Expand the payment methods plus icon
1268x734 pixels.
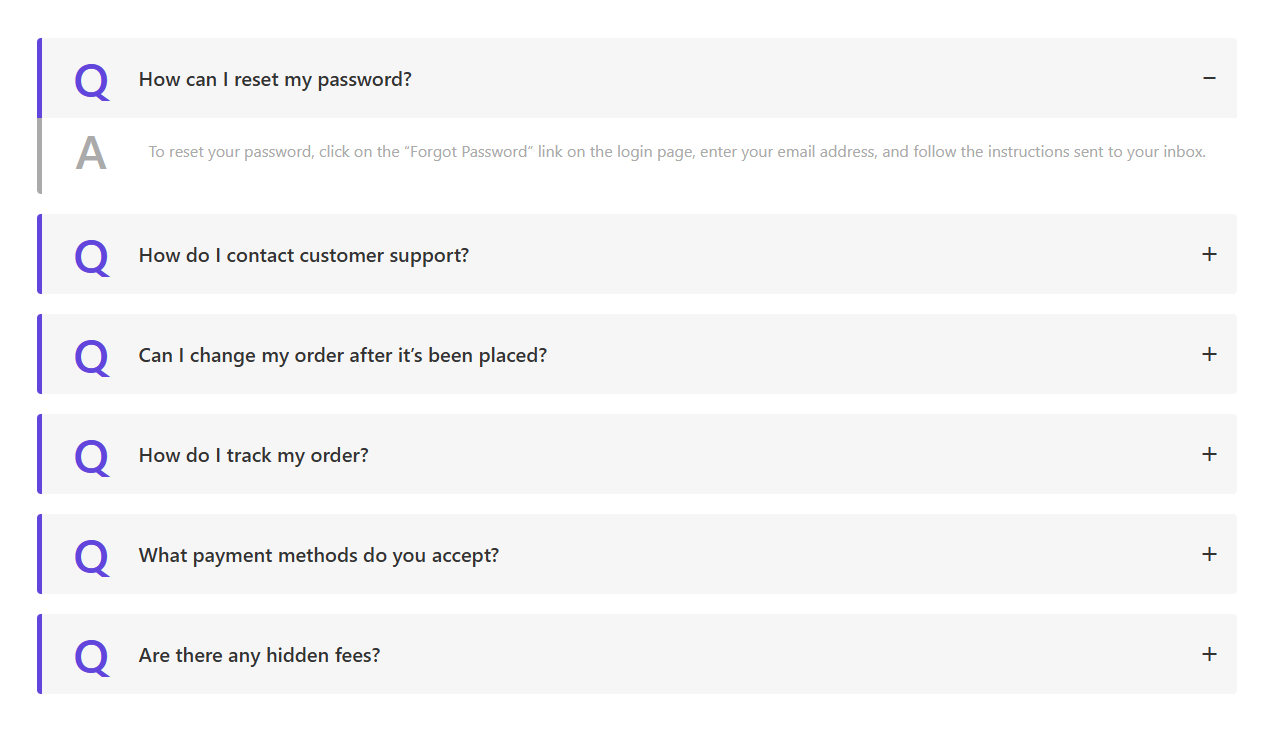tap(1209, 554)
